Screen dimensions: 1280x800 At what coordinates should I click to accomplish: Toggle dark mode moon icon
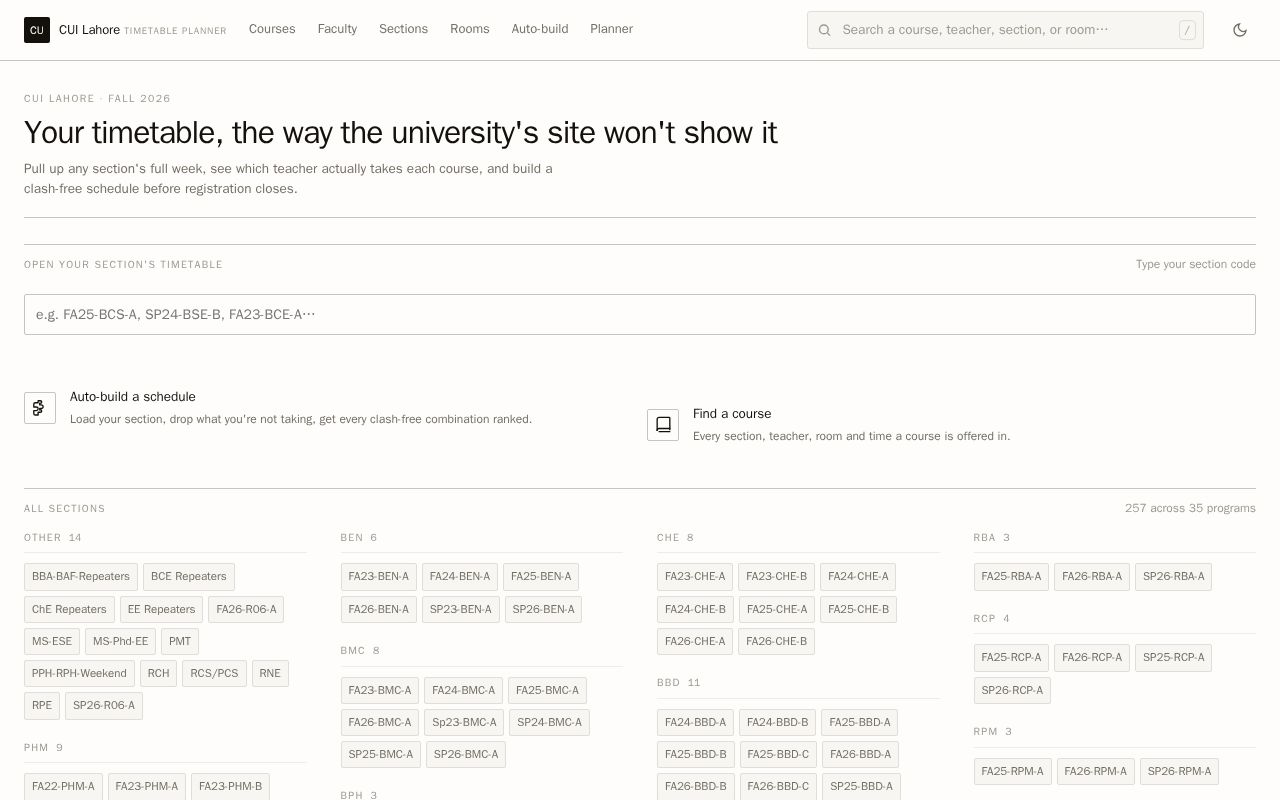pyautogui.click(x=1240, y=30)
